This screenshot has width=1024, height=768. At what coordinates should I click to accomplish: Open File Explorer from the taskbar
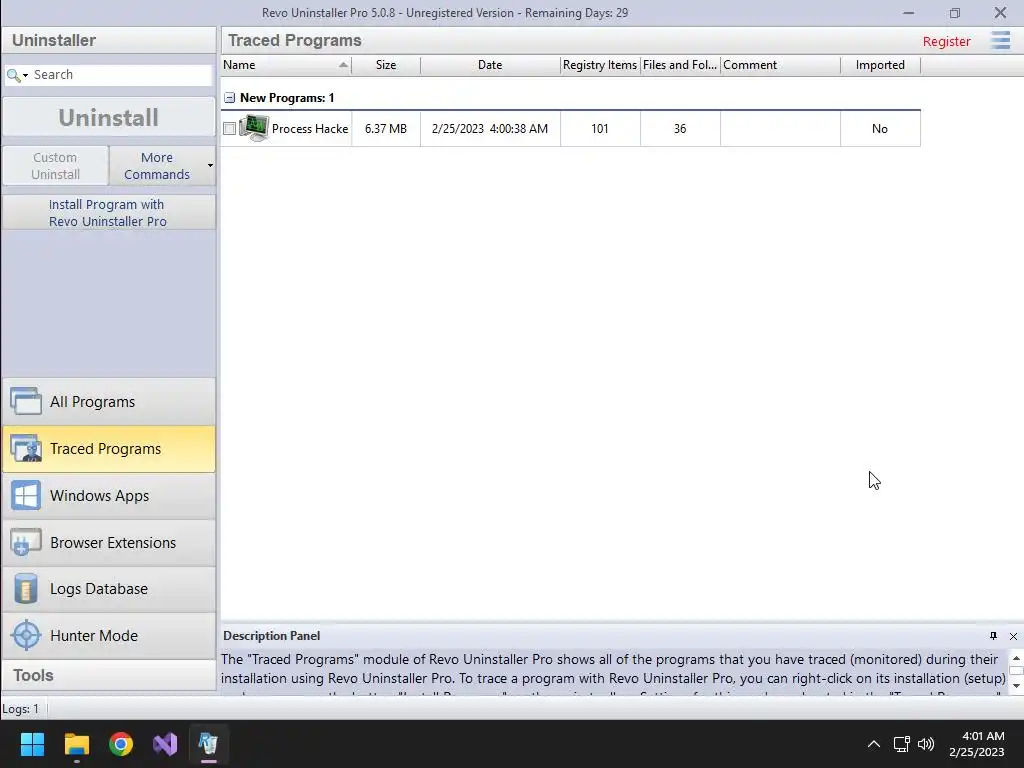76,744
